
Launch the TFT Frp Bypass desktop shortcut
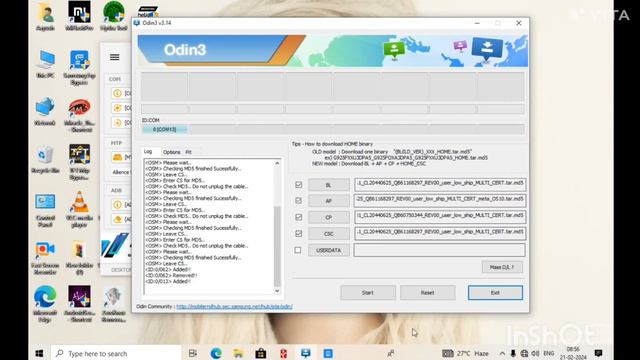pos(79,162)
